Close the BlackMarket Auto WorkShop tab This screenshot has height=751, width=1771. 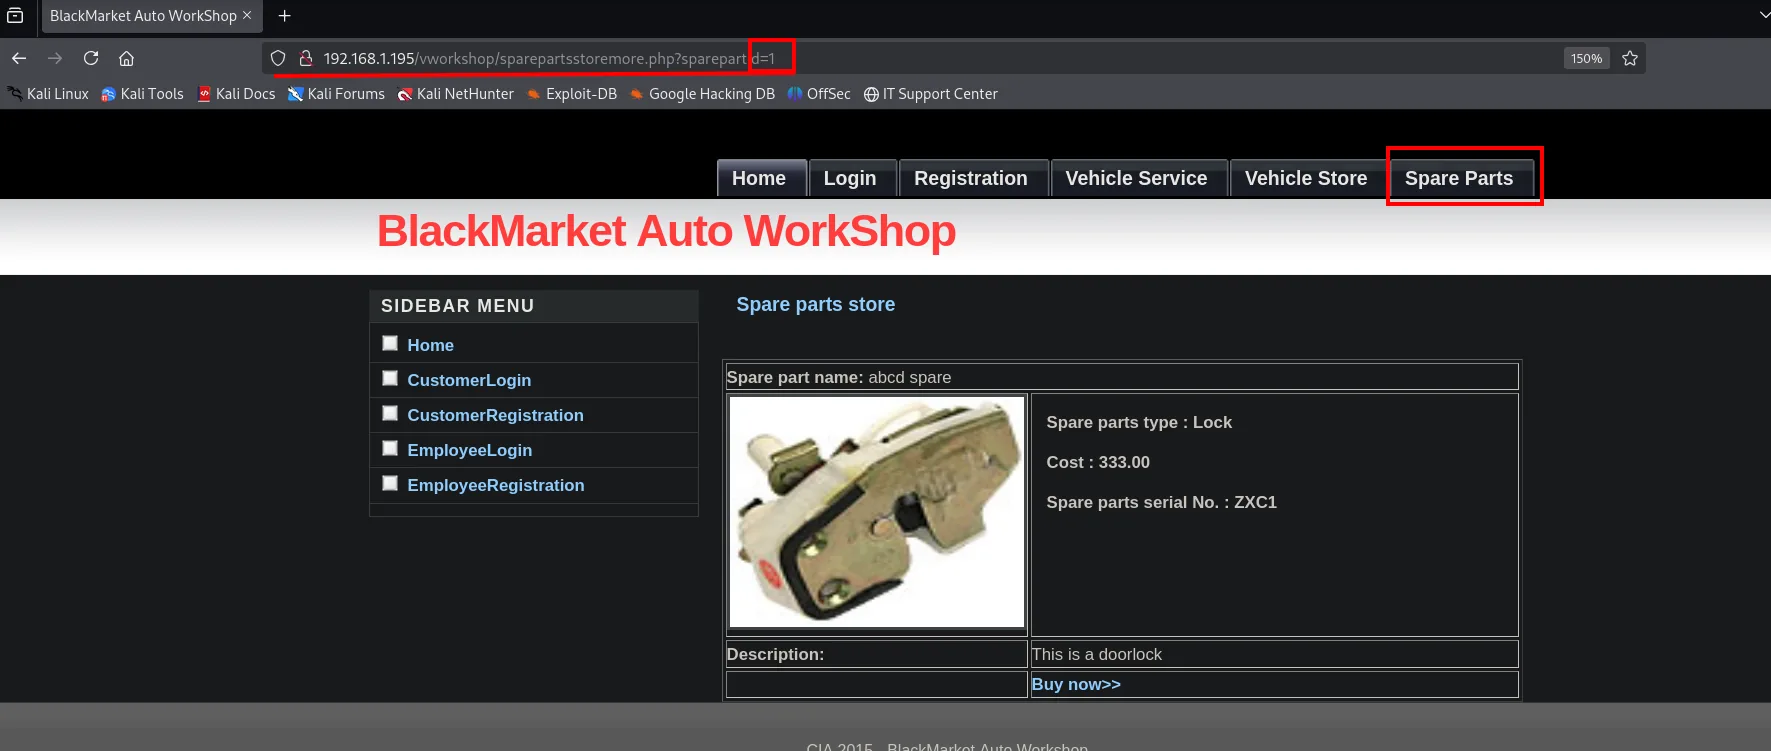(247, 15)
